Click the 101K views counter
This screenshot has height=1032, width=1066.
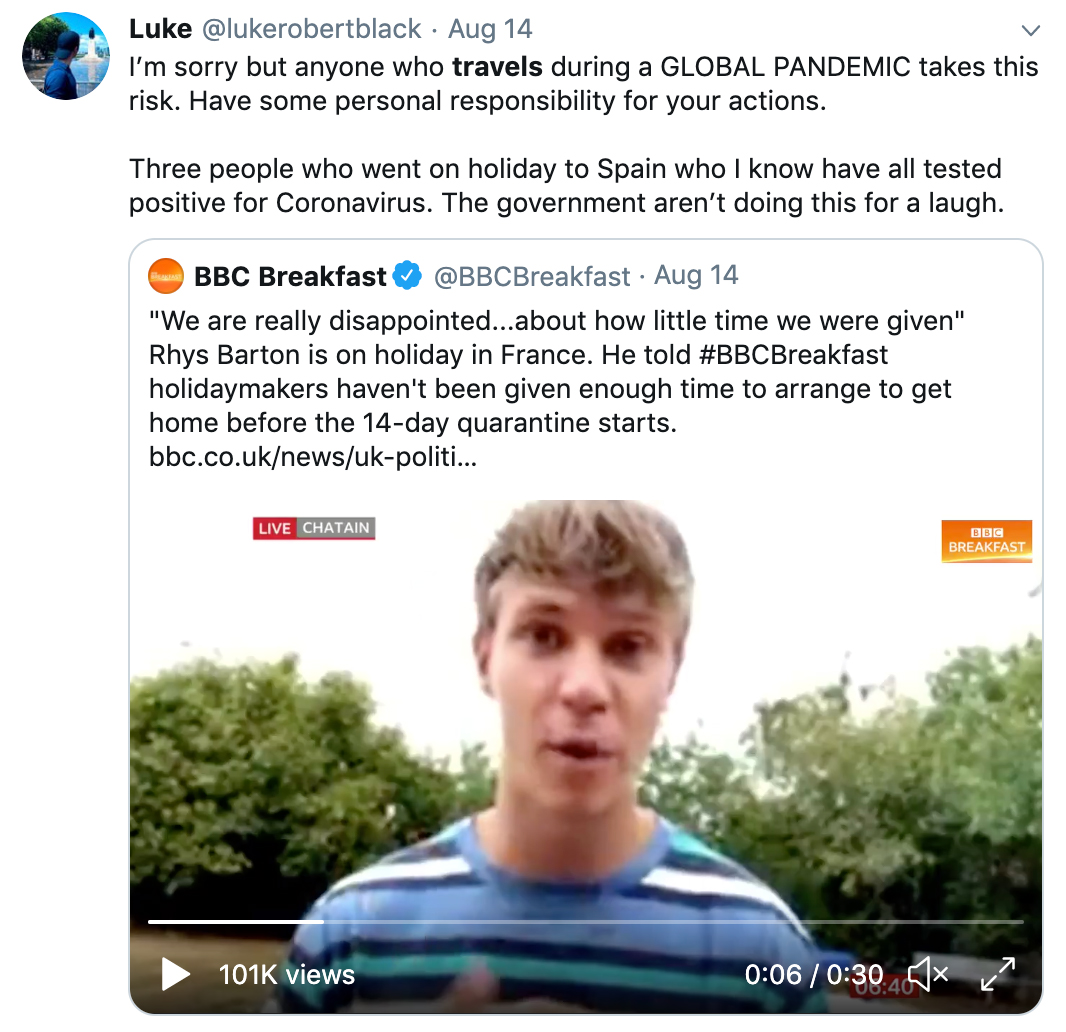pos(287,974)
